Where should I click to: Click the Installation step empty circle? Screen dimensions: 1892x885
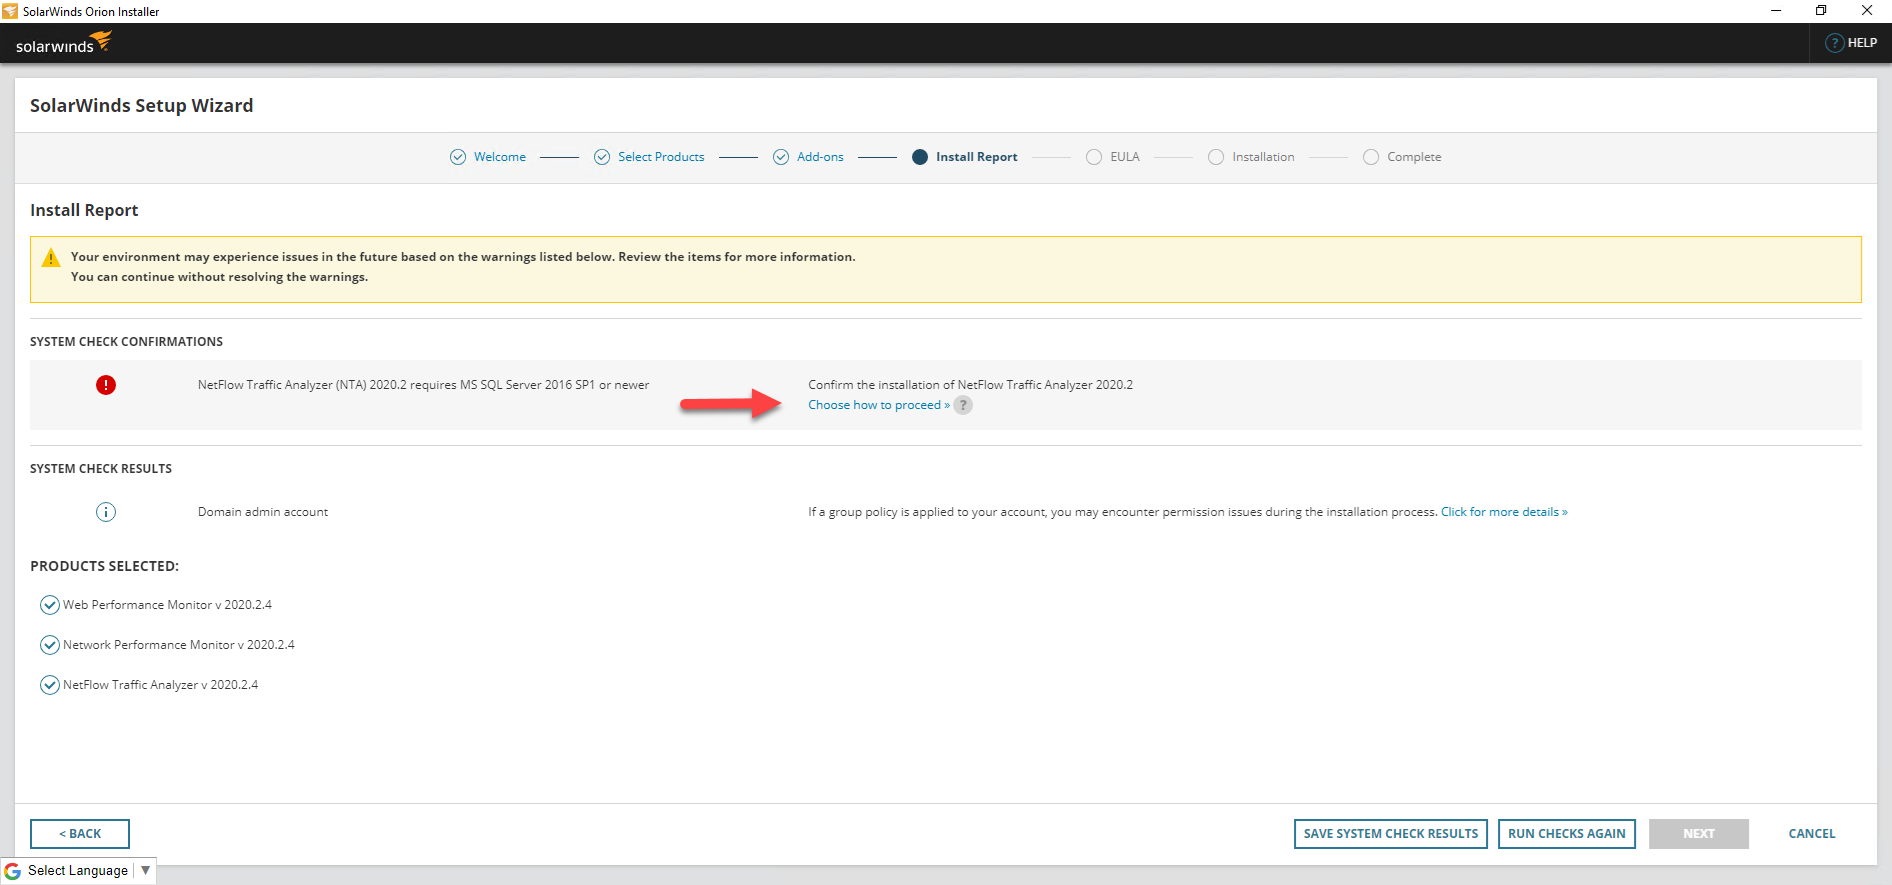[1216, 157]
